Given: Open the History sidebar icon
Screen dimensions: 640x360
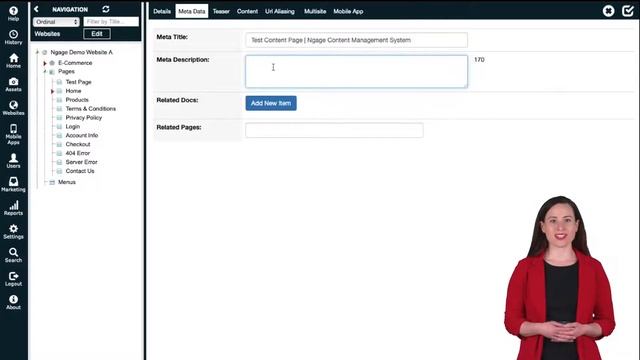Looking at the screenshot, I should (13, 37).
